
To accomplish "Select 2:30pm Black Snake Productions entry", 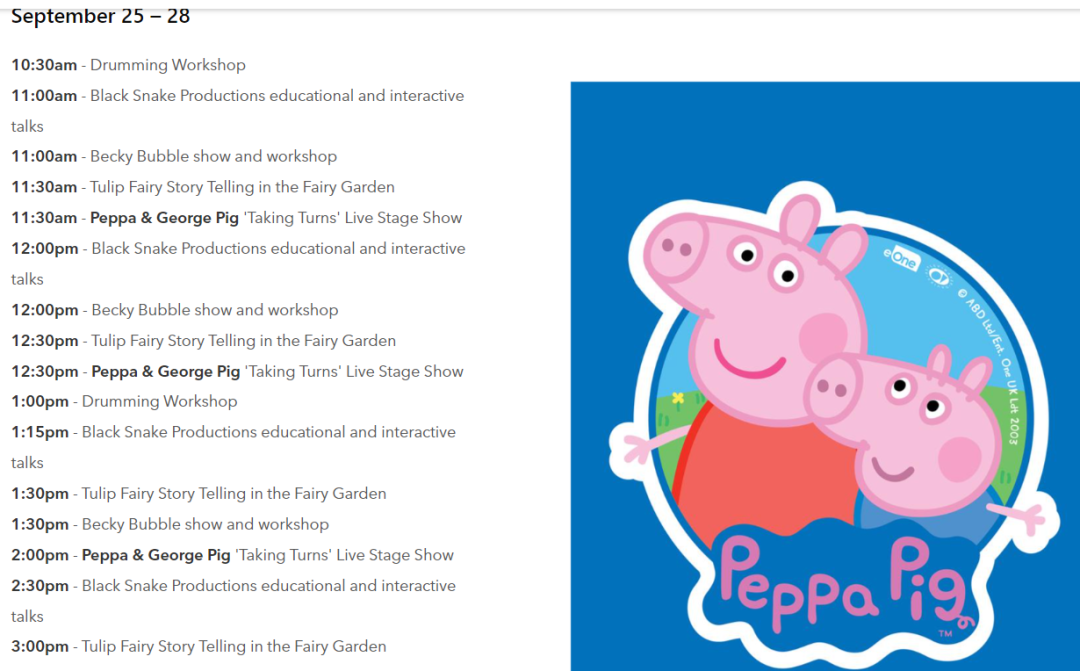I will 233,601.
